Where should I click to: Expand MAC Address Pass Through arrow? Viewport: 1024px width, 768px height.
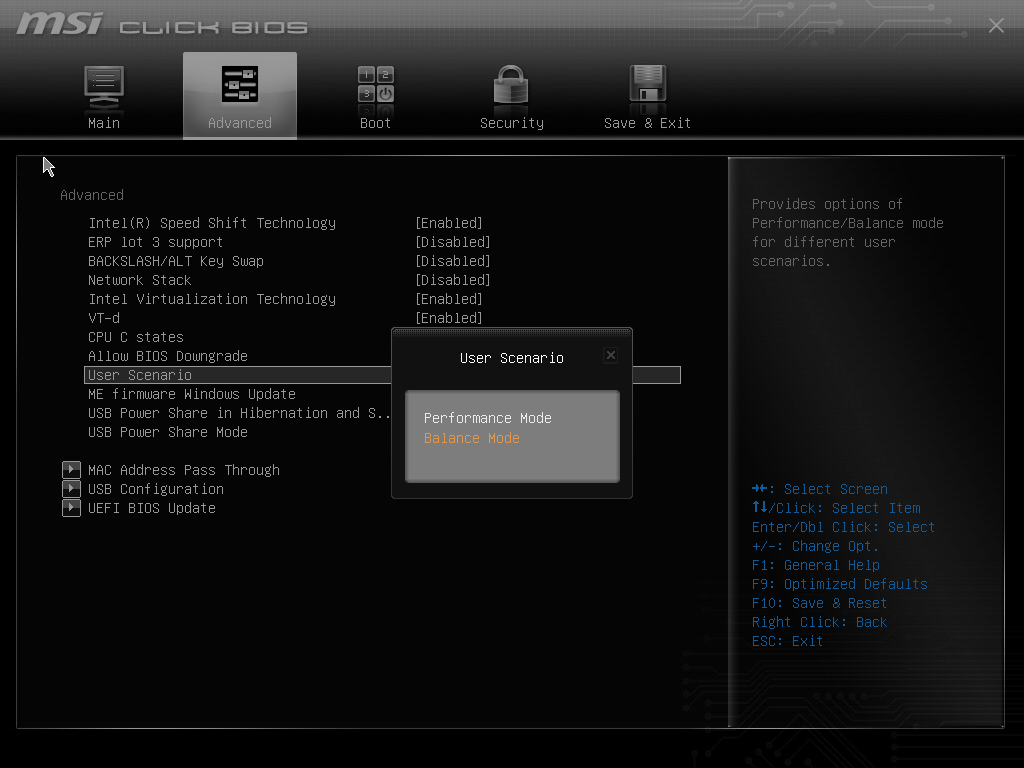tap(71, 470)
